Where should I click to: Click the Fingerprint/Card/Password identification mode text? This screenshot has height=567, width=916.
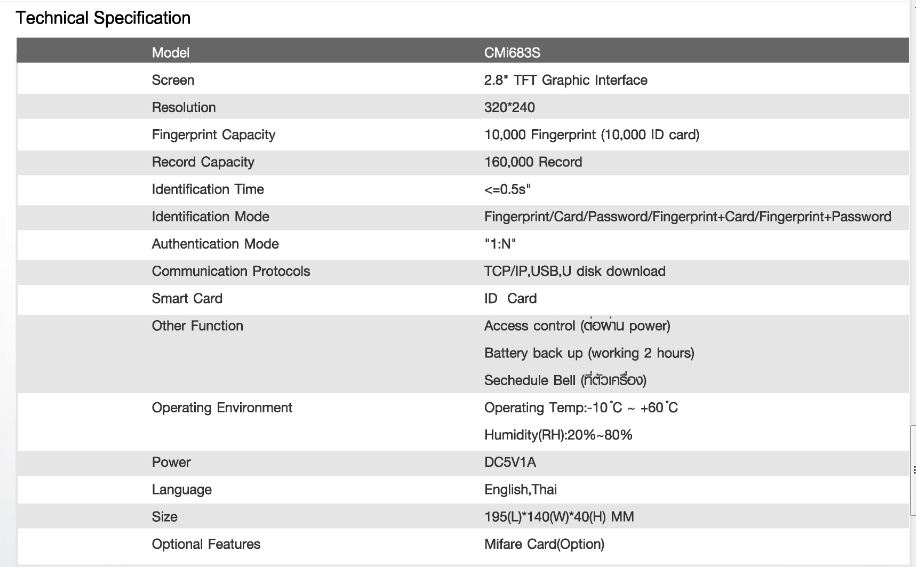click(x=687, y=216)
